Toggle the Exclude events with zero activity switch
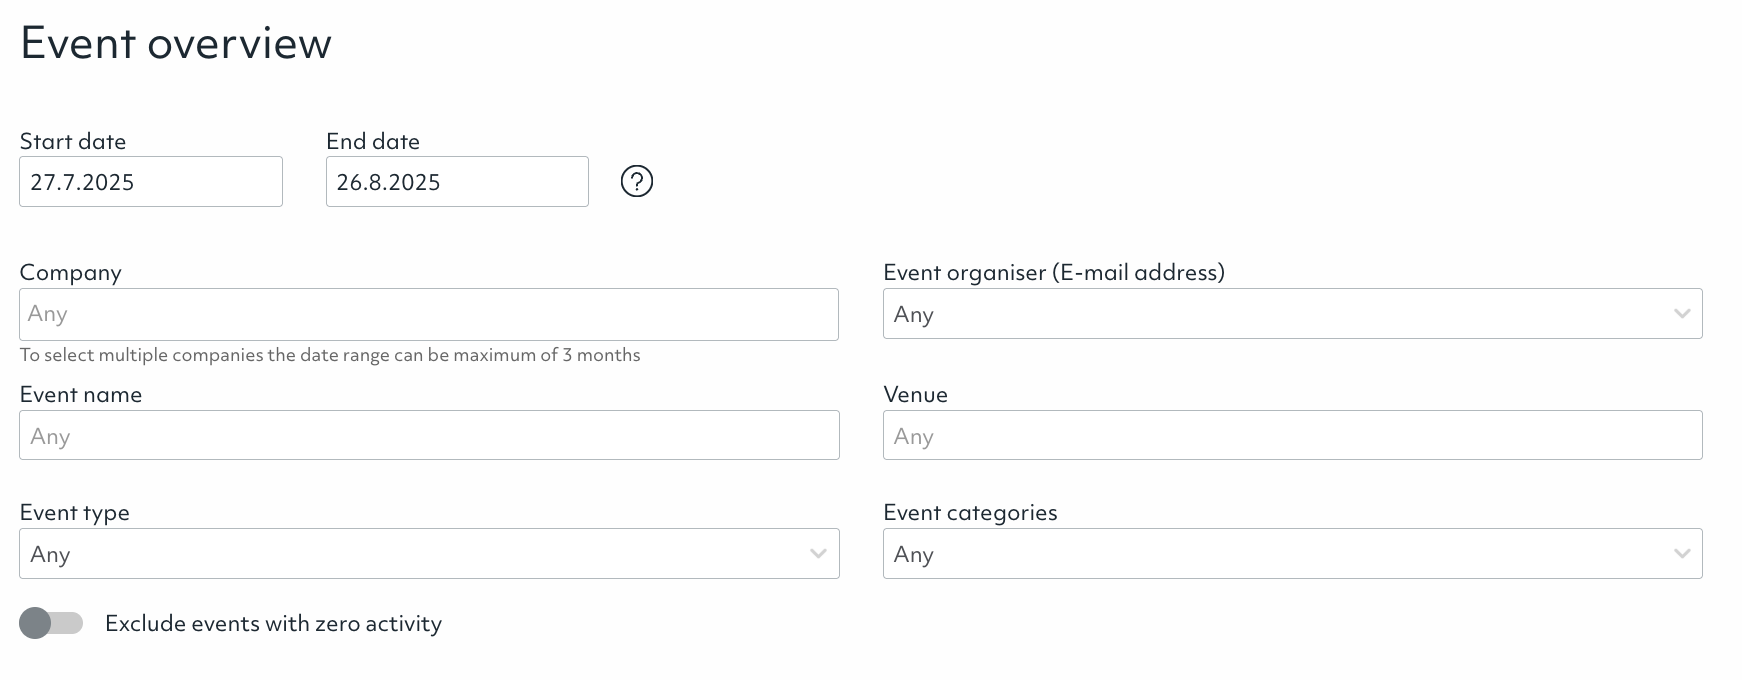Image resolution: width=1742 pixels, height=680 pixels. click(x=50, y=623)
